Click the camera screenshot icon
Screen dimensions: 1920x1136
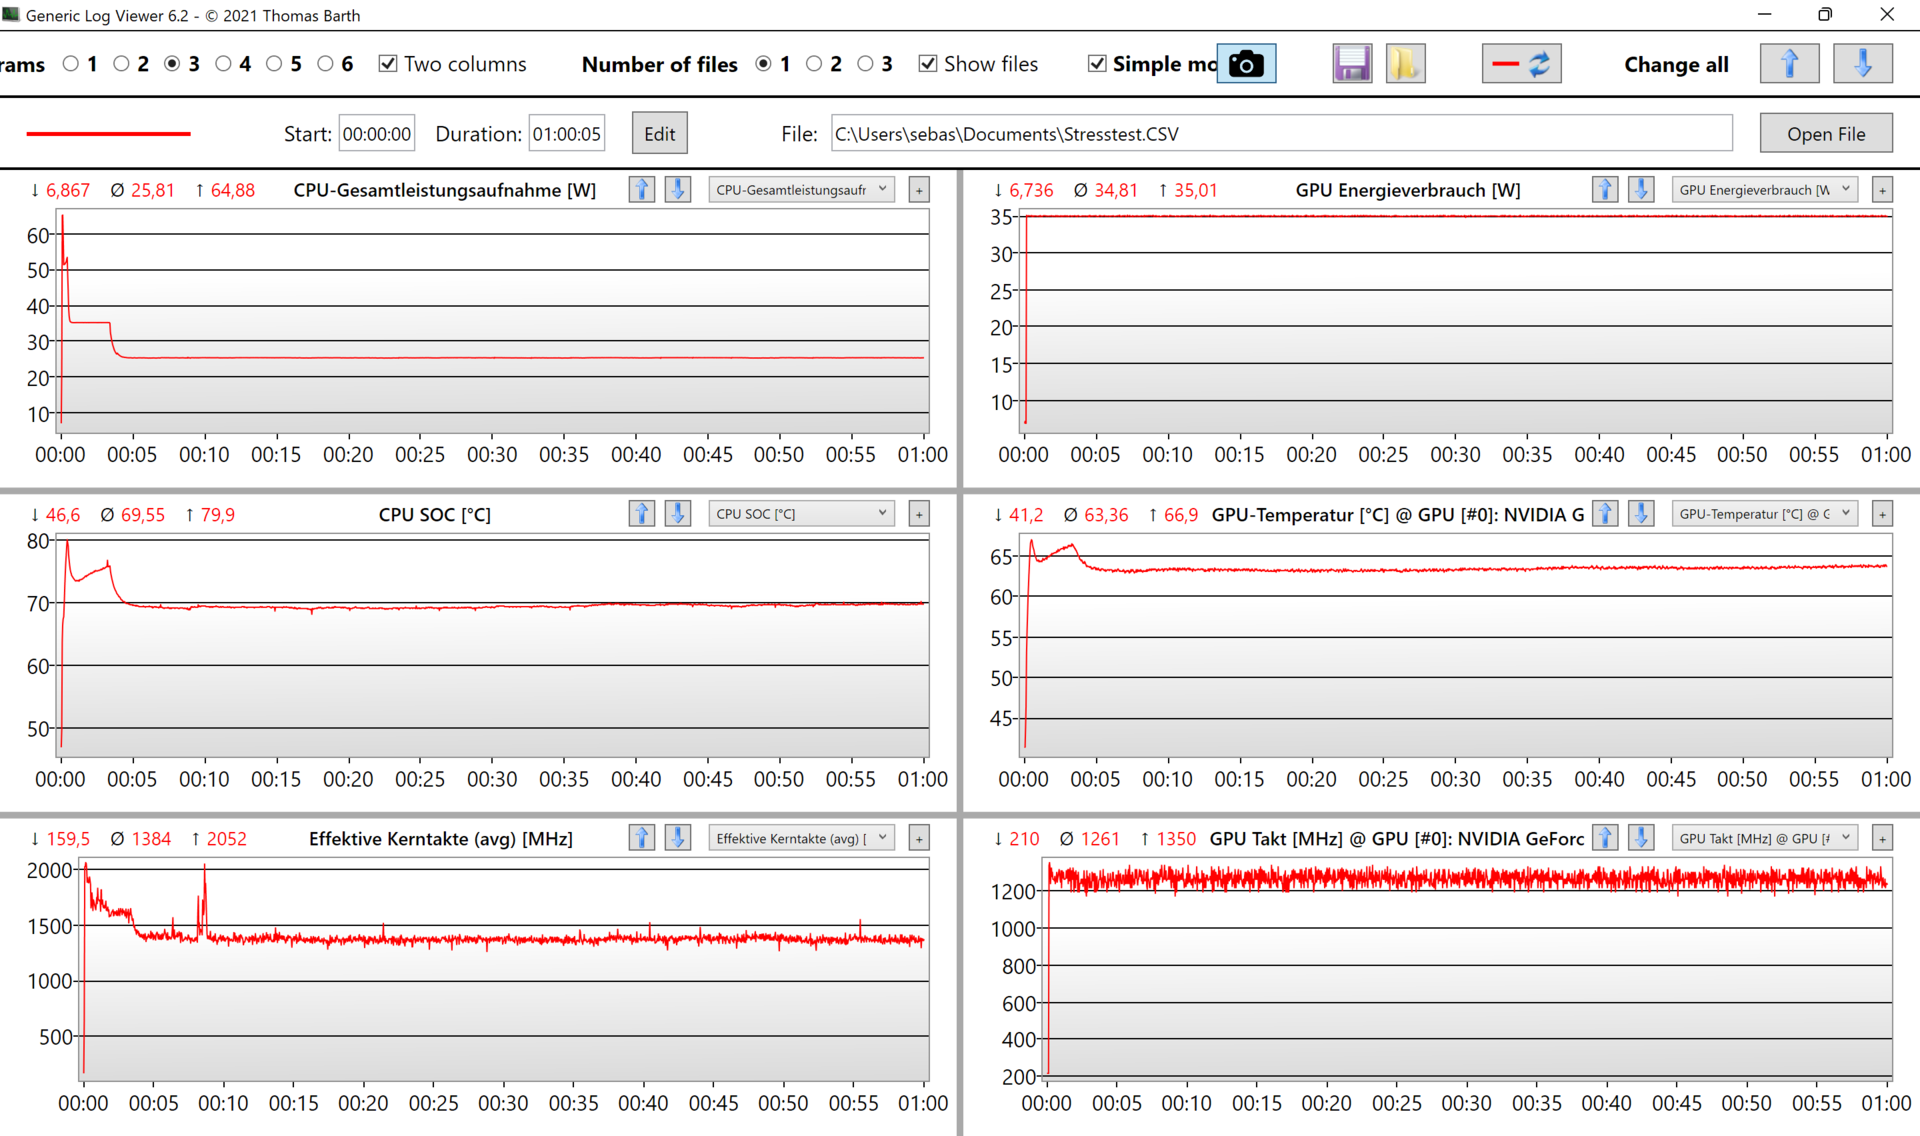[1245, 64]
